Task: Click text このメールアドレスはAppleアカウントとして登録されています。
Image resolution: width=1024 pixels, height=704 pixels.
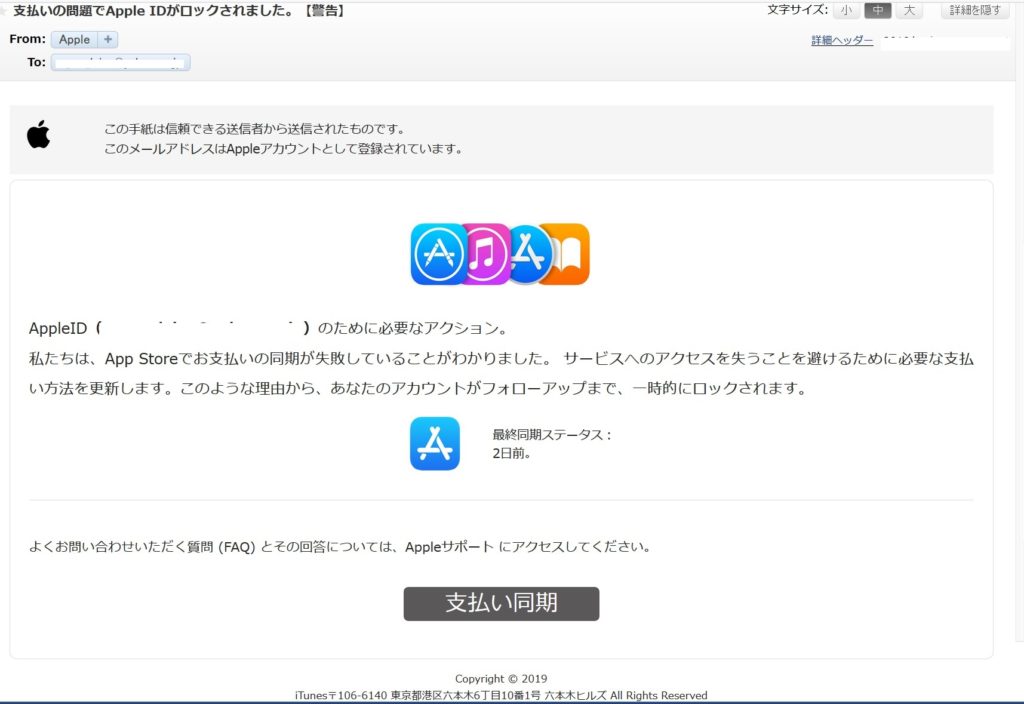Action: (283, 149)
